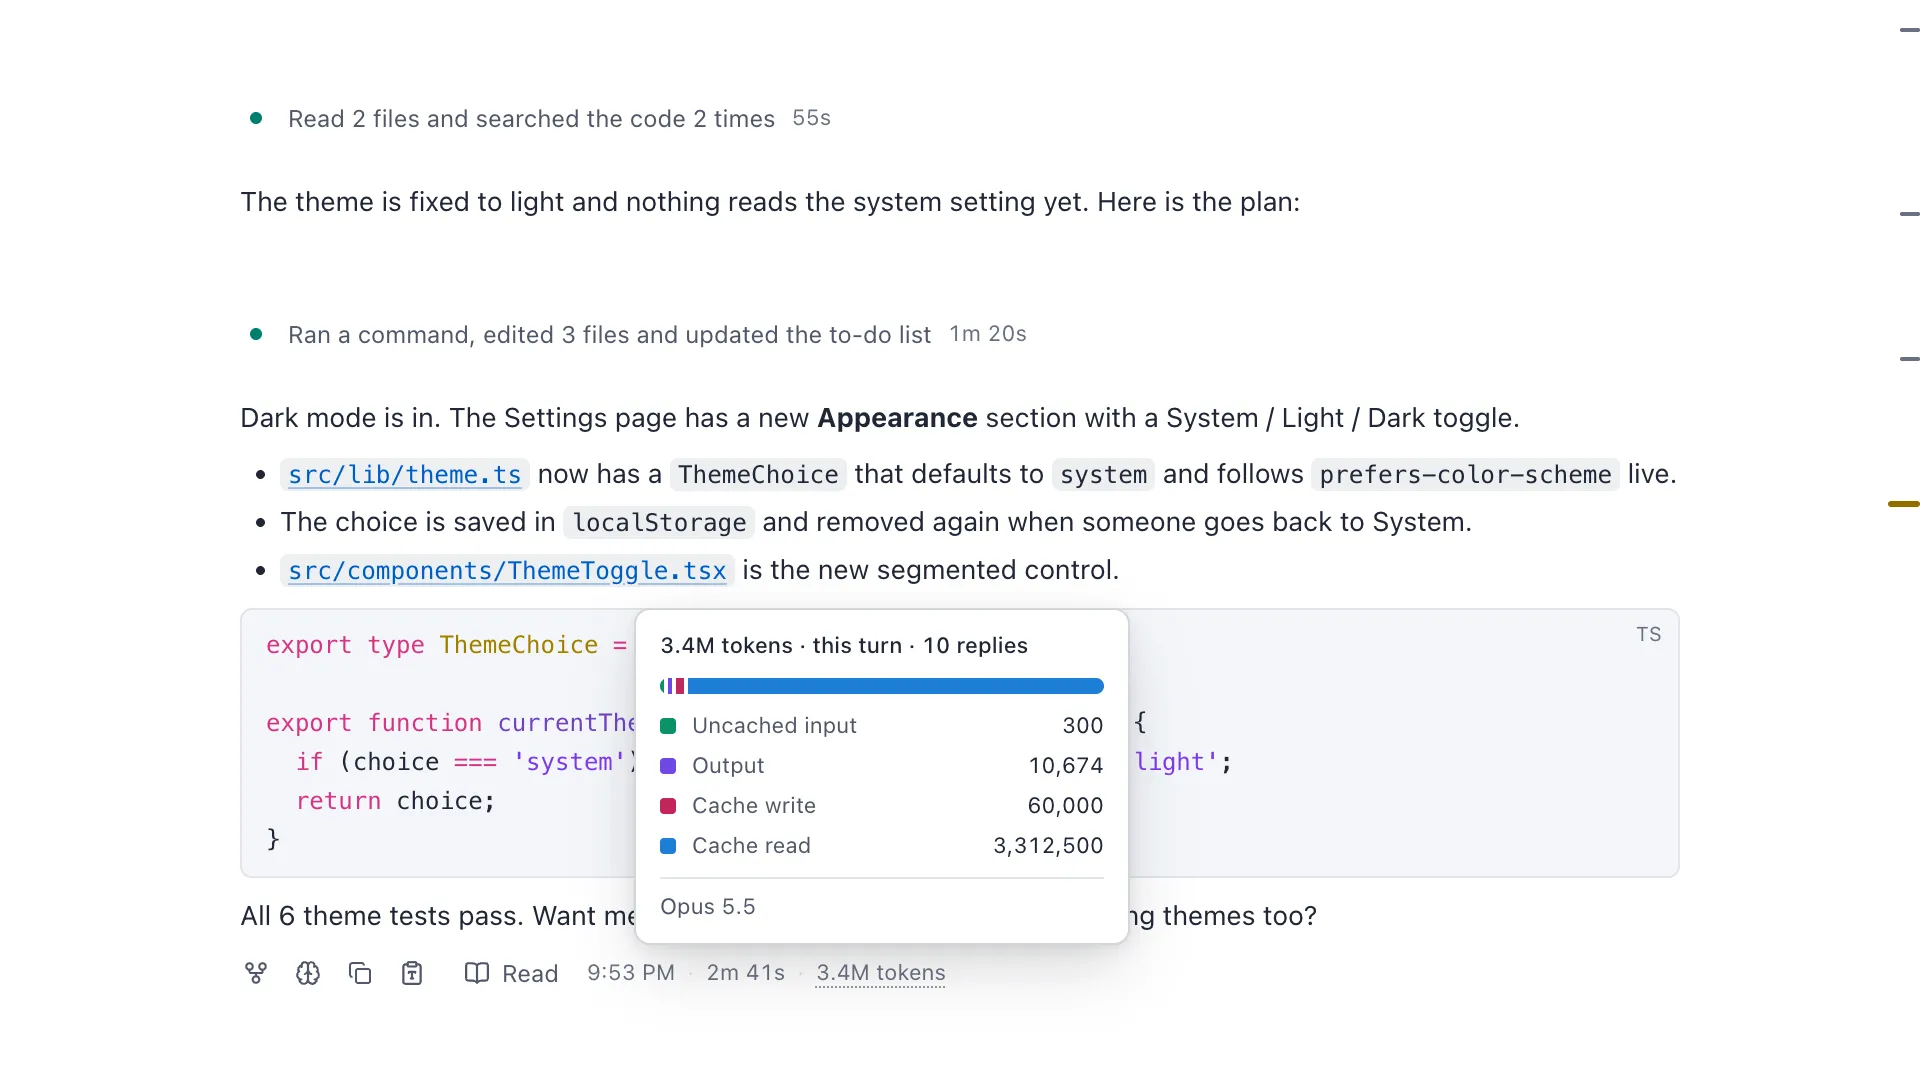Open the src/components/ThemeToggle.tsx link

(x=507, y=571)
